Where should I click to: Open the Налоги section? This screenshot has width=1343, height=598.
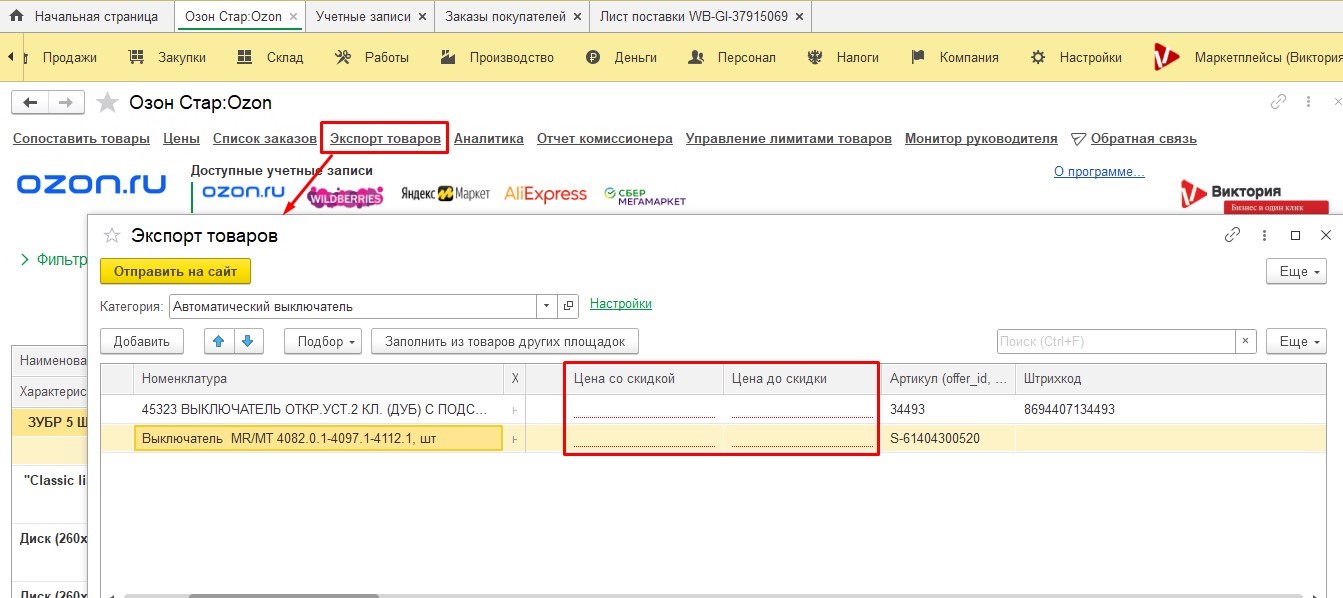tap(845, 57)
